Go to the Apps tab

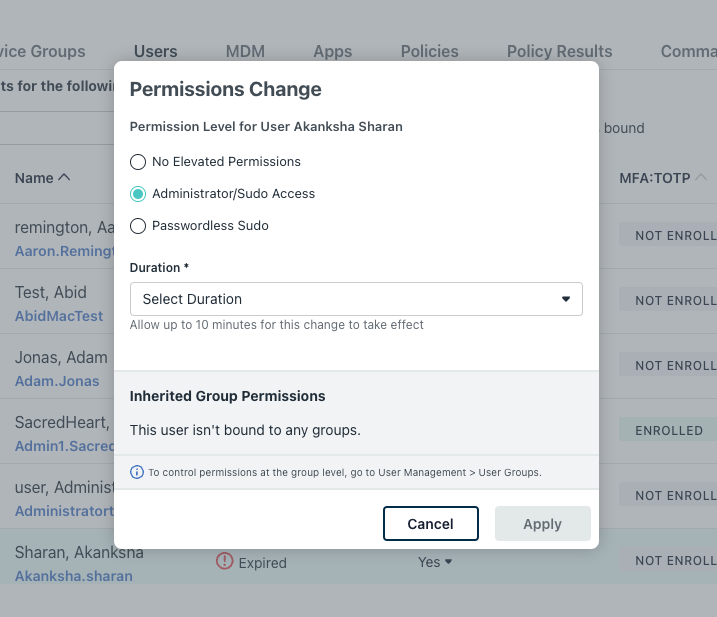point(332,51)
